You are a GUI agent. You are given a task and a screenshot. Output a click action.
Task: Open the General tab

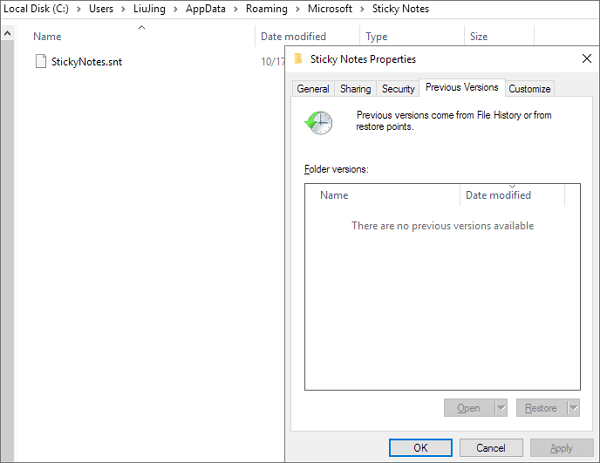click(x=313, y=89)
